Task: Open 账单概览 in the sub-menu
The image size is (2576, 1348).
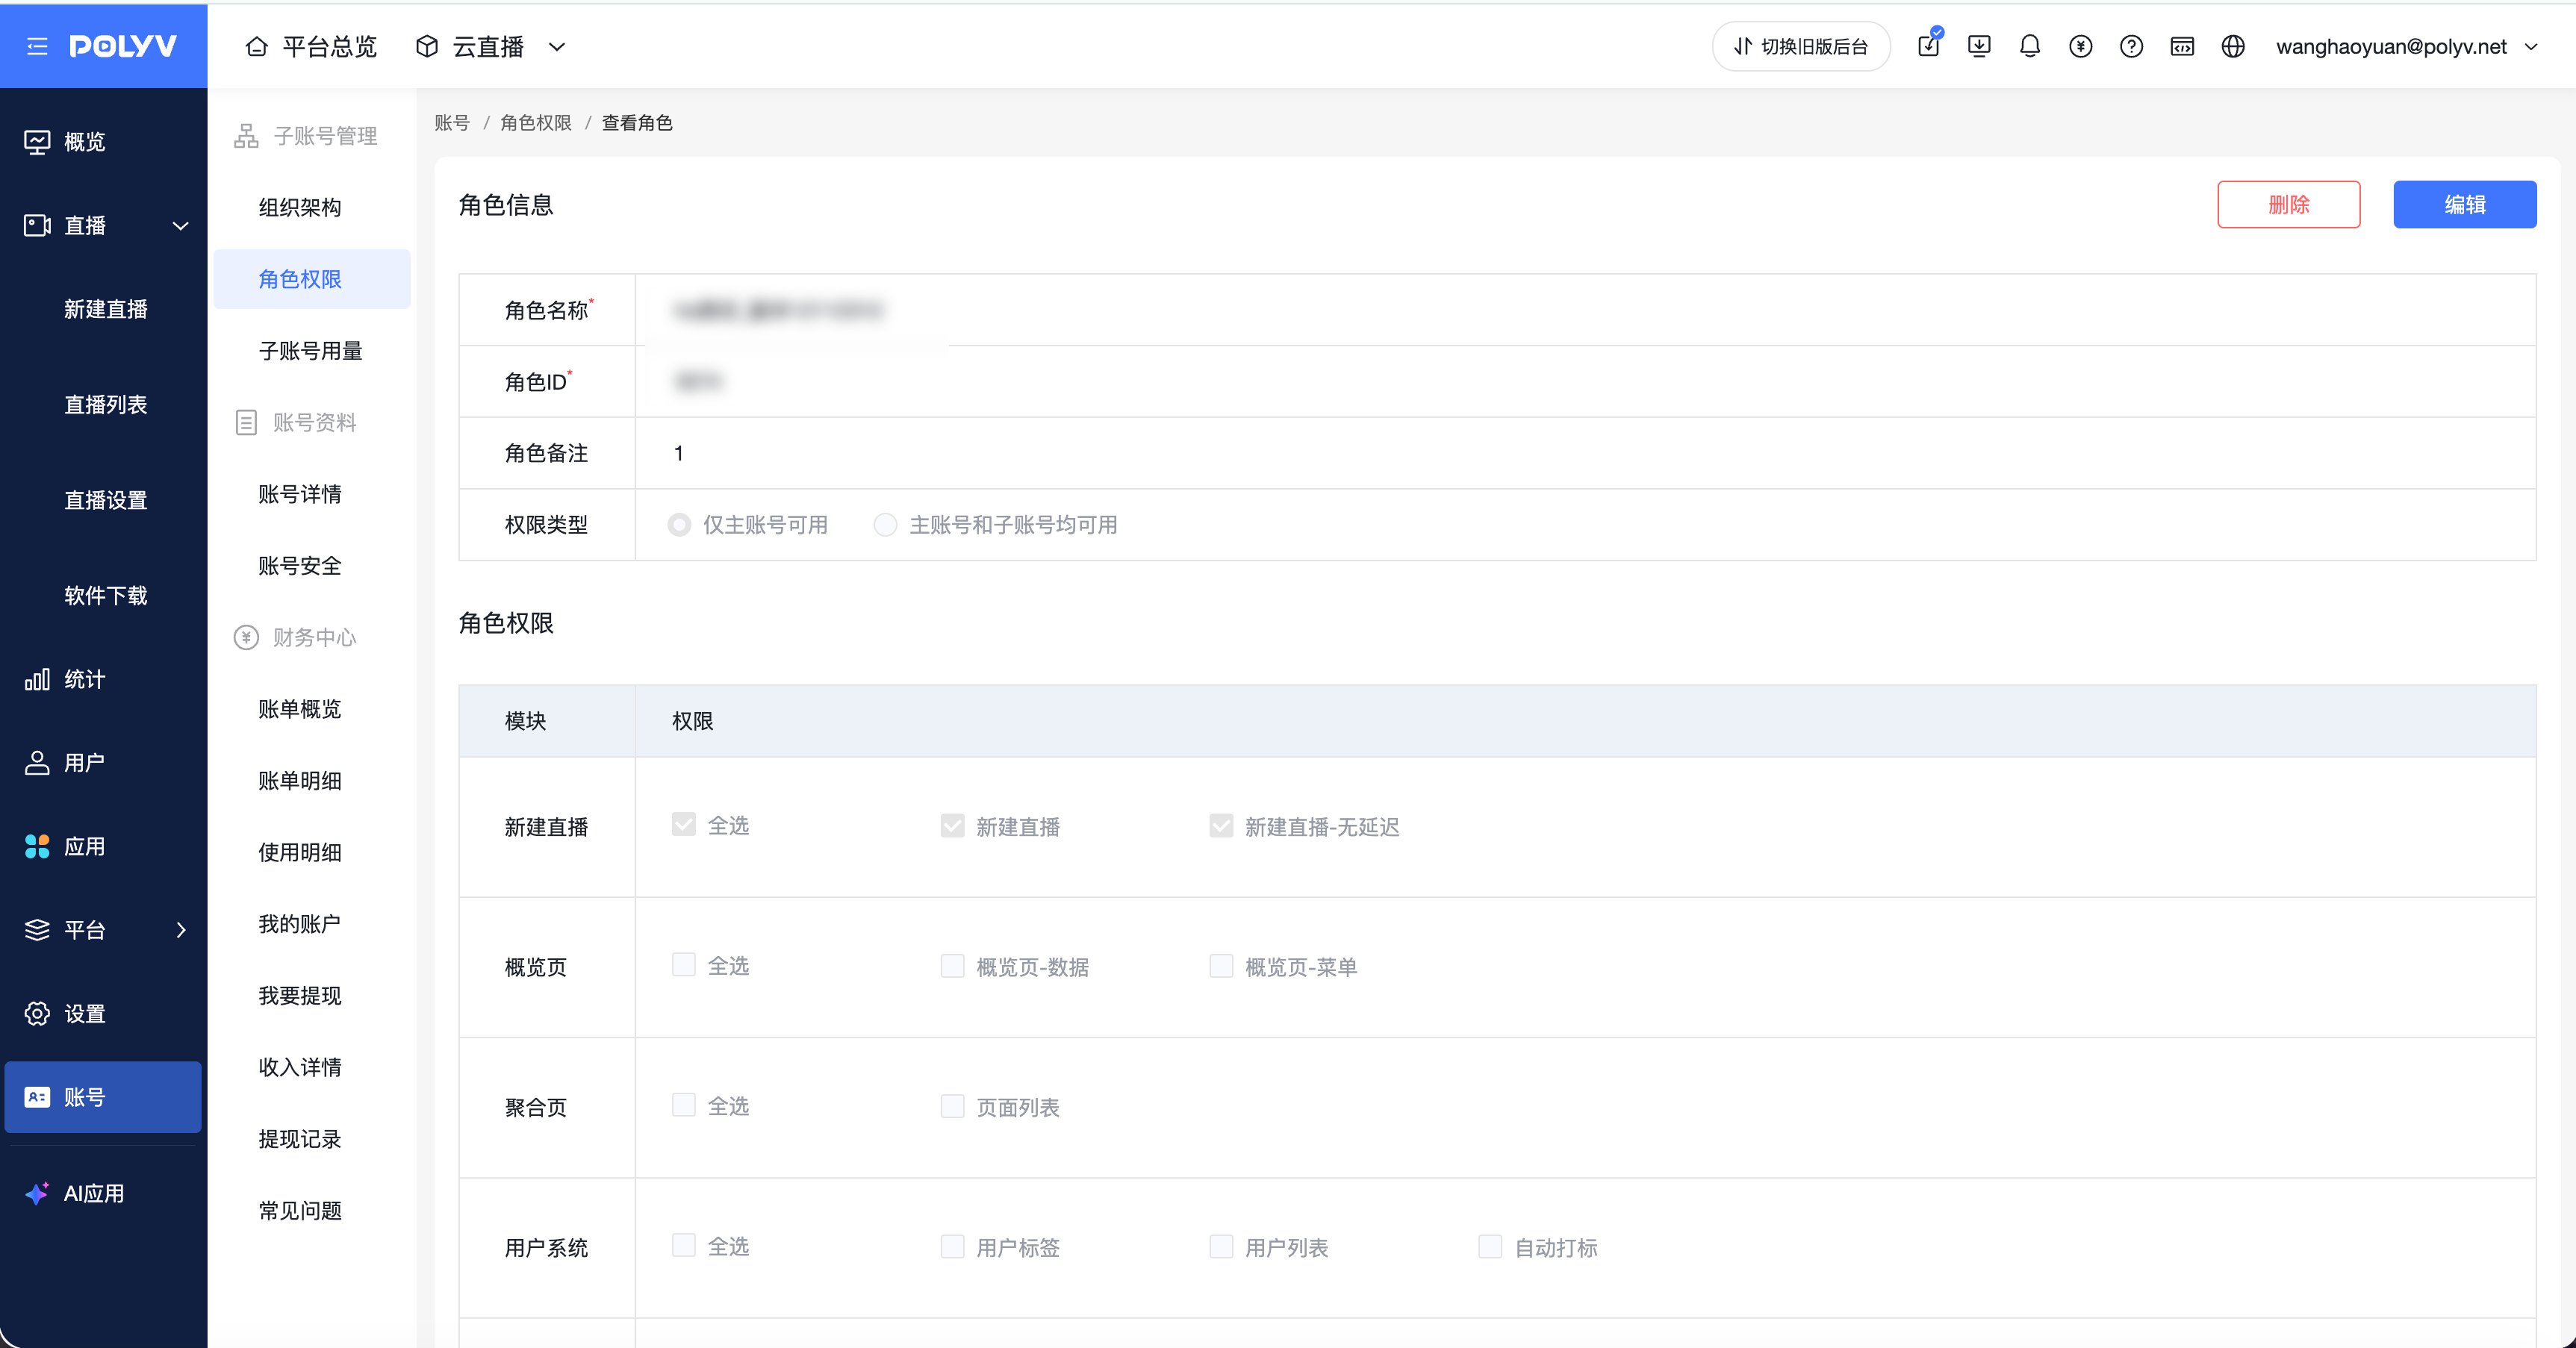Action: pos(300,709)
